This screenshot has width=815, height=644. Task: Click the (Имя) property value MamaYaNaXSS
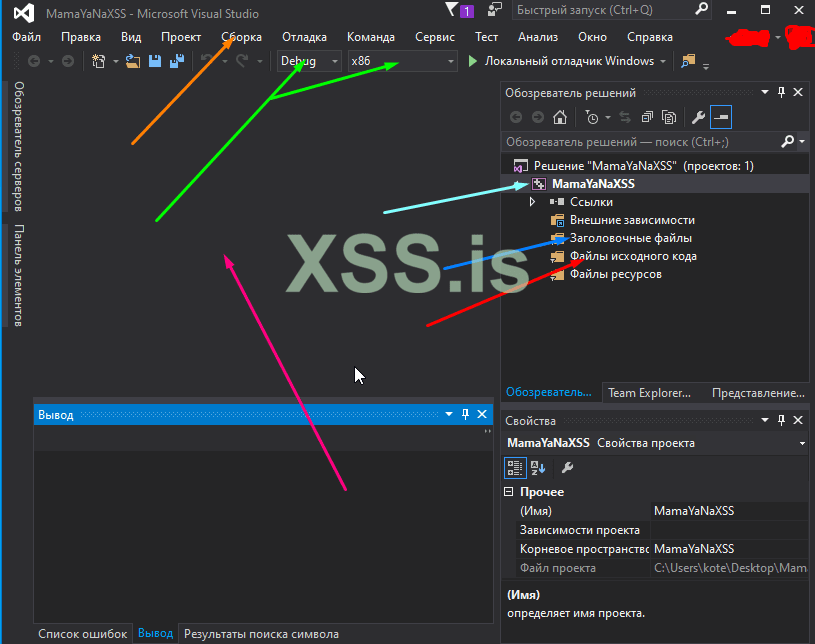(x=730, y=511)
